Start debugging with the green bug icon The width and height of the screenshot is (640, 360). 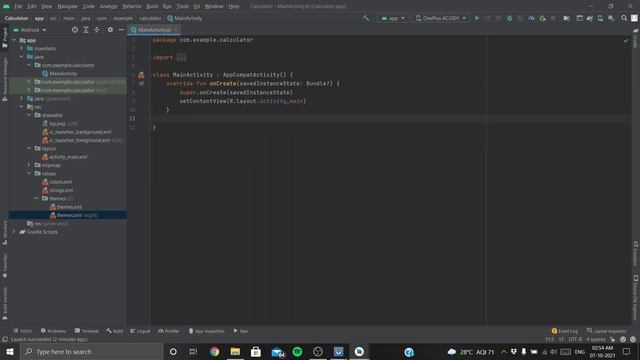tap(509, 18)
